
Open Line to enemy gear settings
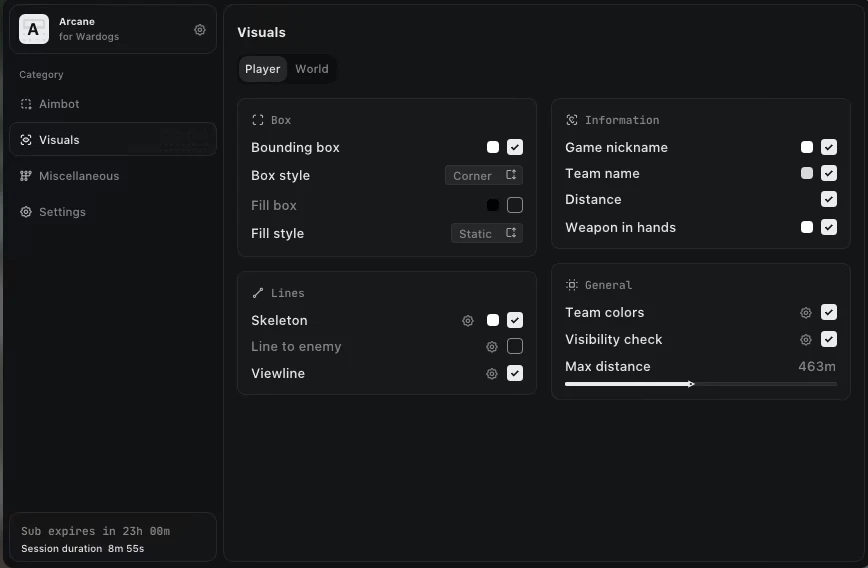click(492, 347)
